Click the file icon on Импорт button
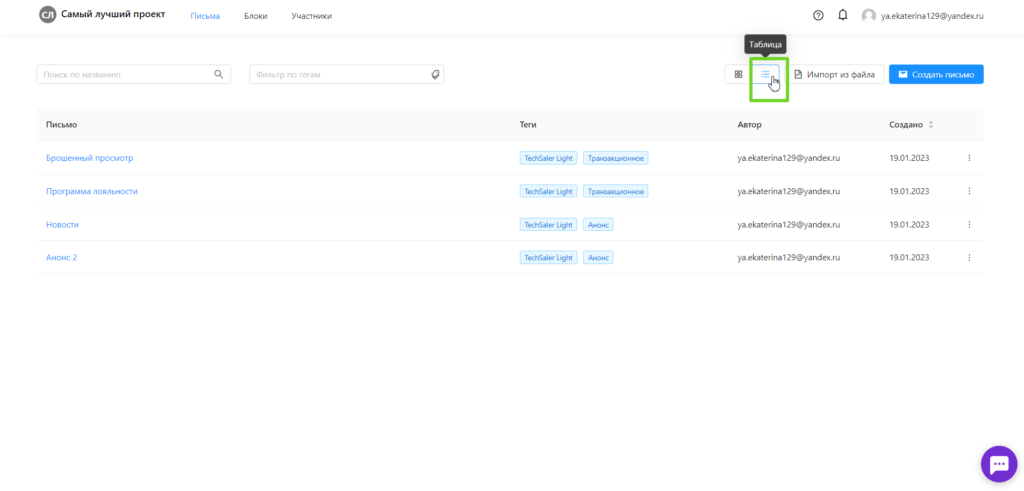The width and height of the screenshot is (1024, 491). pyautogui.click(x=798, y=74)
